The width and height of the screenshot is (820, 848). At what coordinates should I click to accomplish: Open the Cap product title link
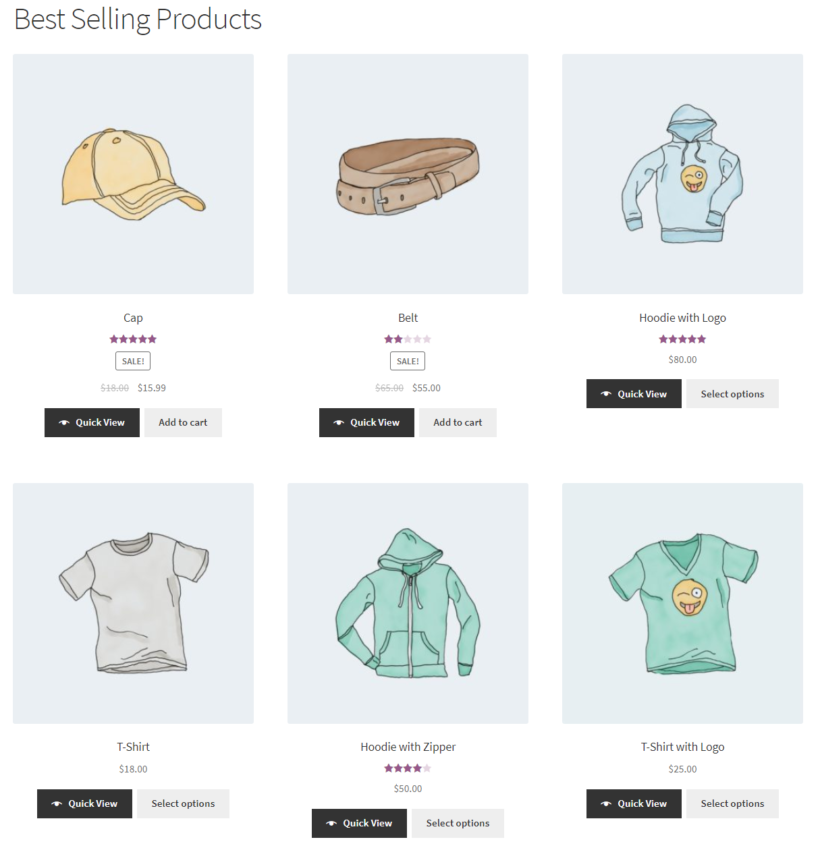(x=133, y=317)
